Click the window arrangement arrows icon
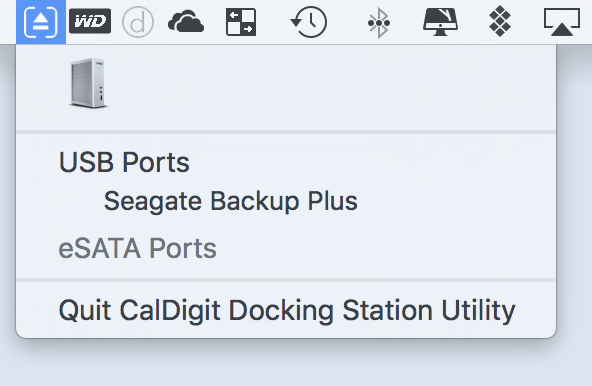The height and width of the screenshot is (386, 592). 241,22
